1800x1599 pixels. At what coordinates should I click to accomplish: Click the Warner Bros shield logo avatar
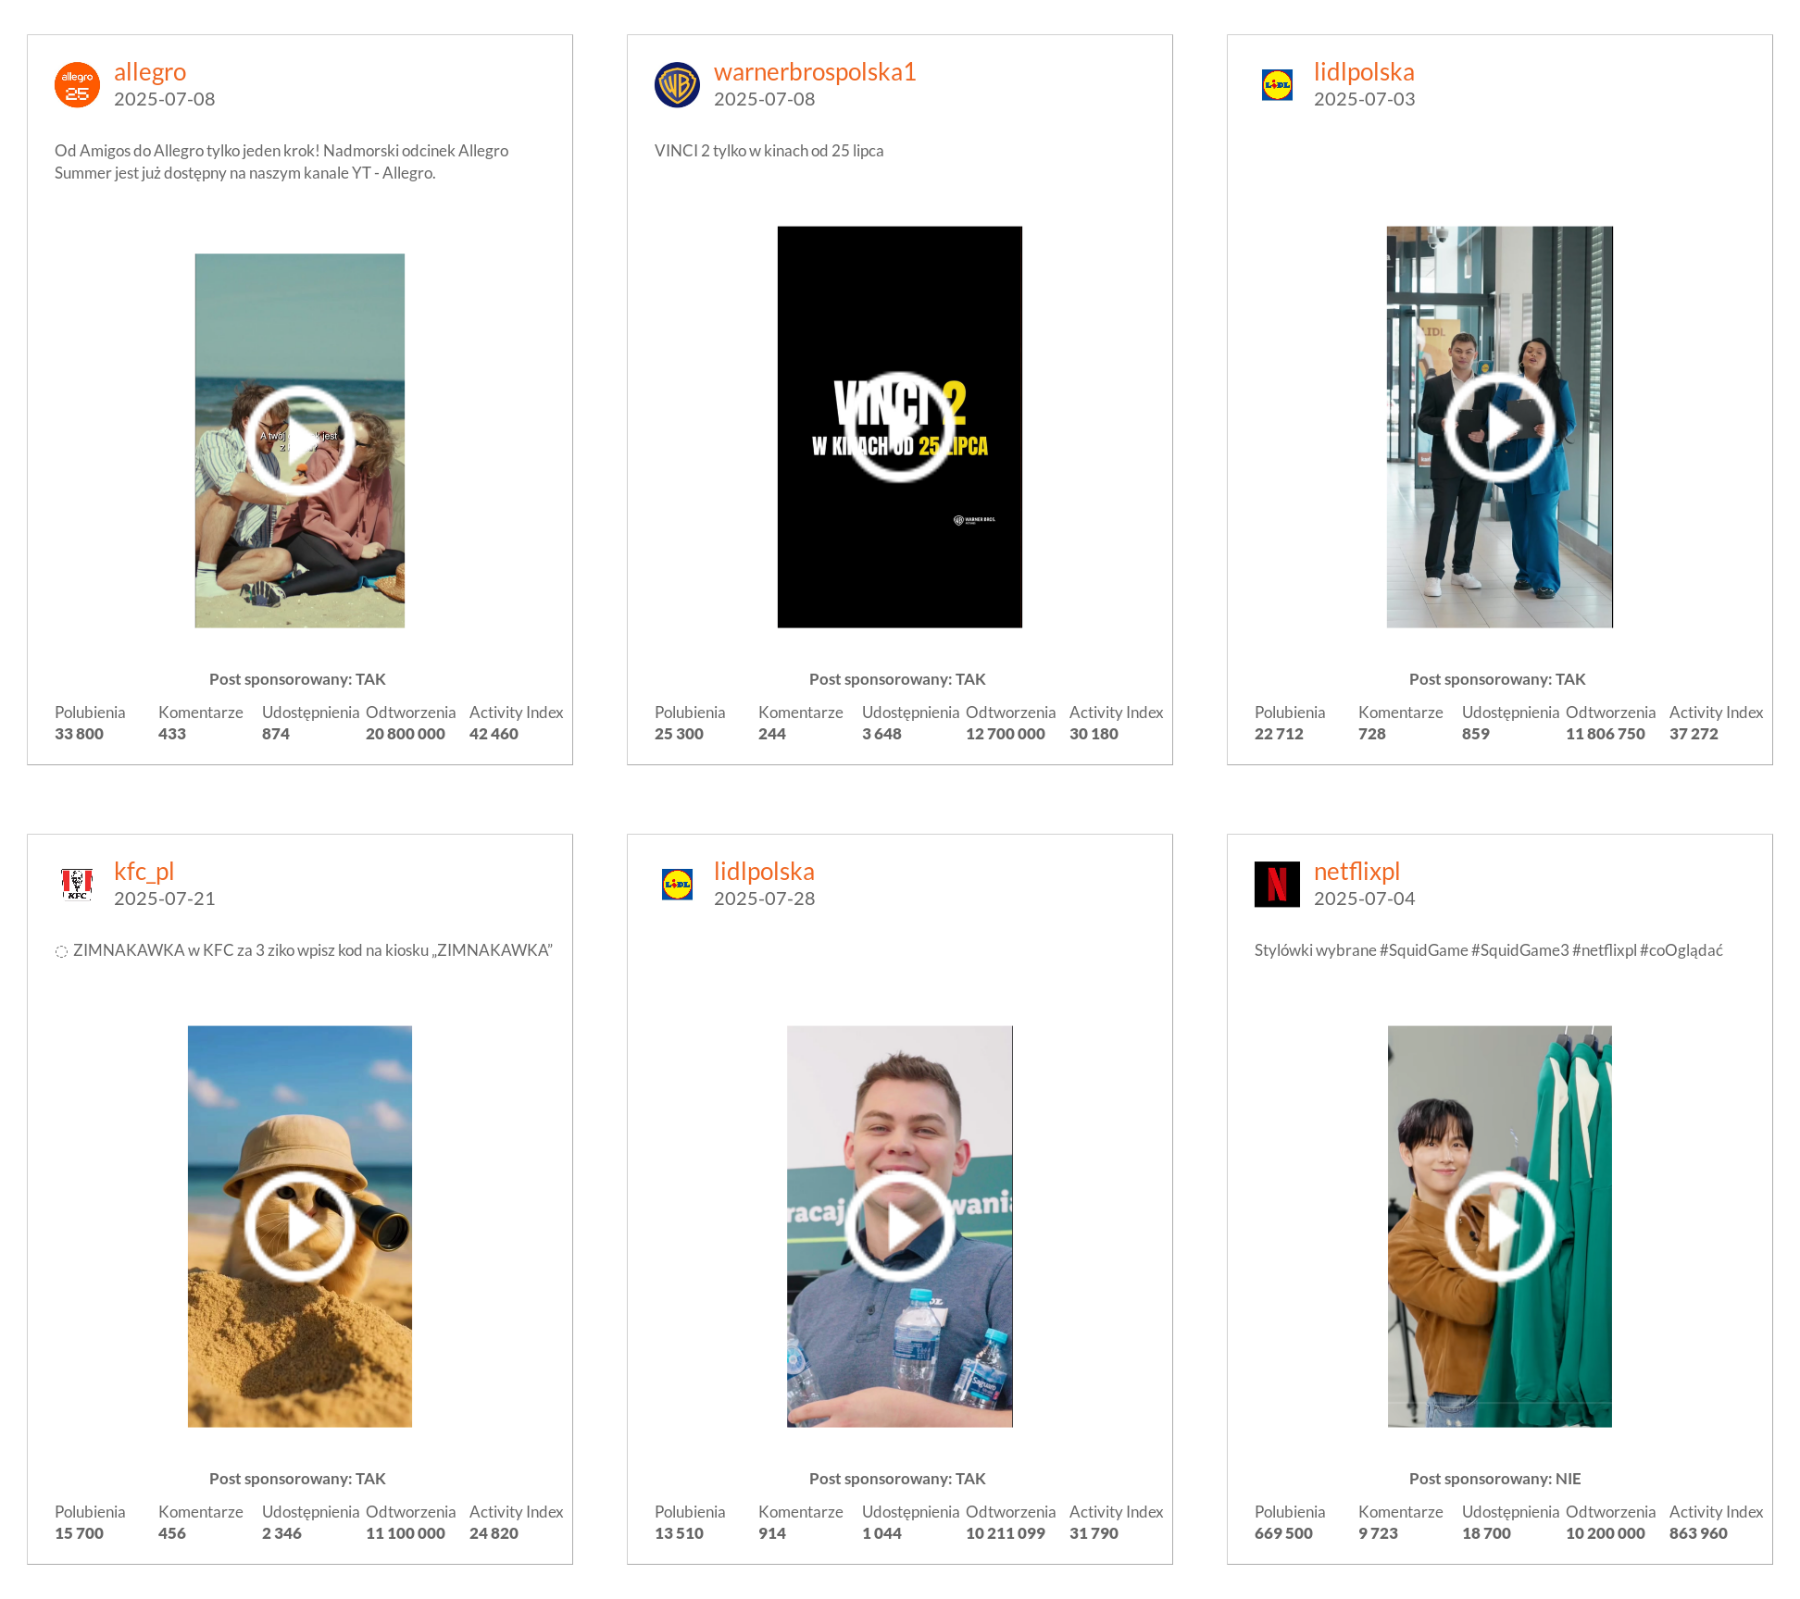tap(677, 85)
